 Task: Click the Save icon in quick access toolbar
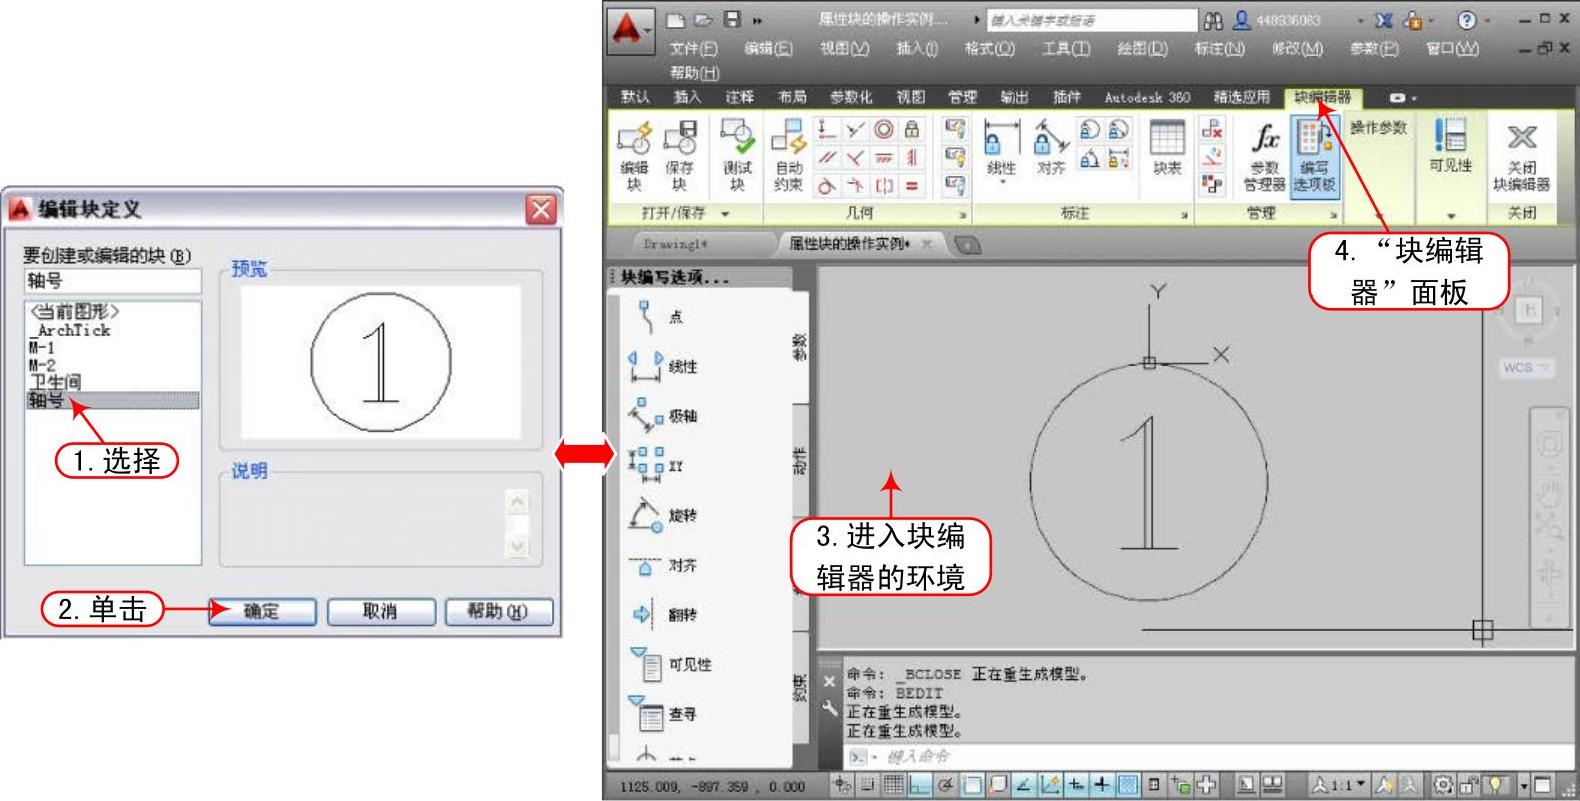(x=733, y=19)
